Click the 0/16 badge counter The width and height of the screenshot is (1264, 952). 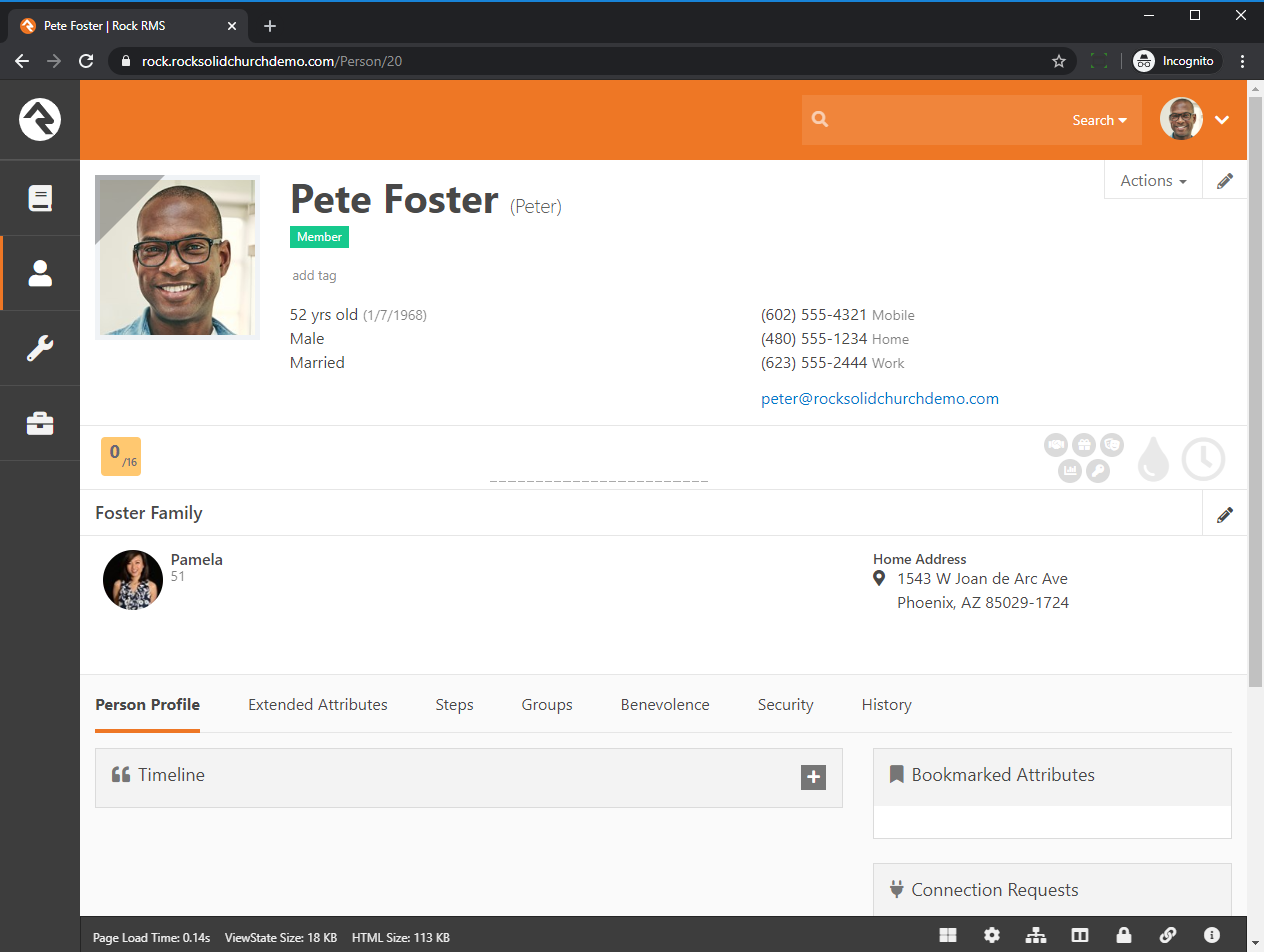coord(121,457)
